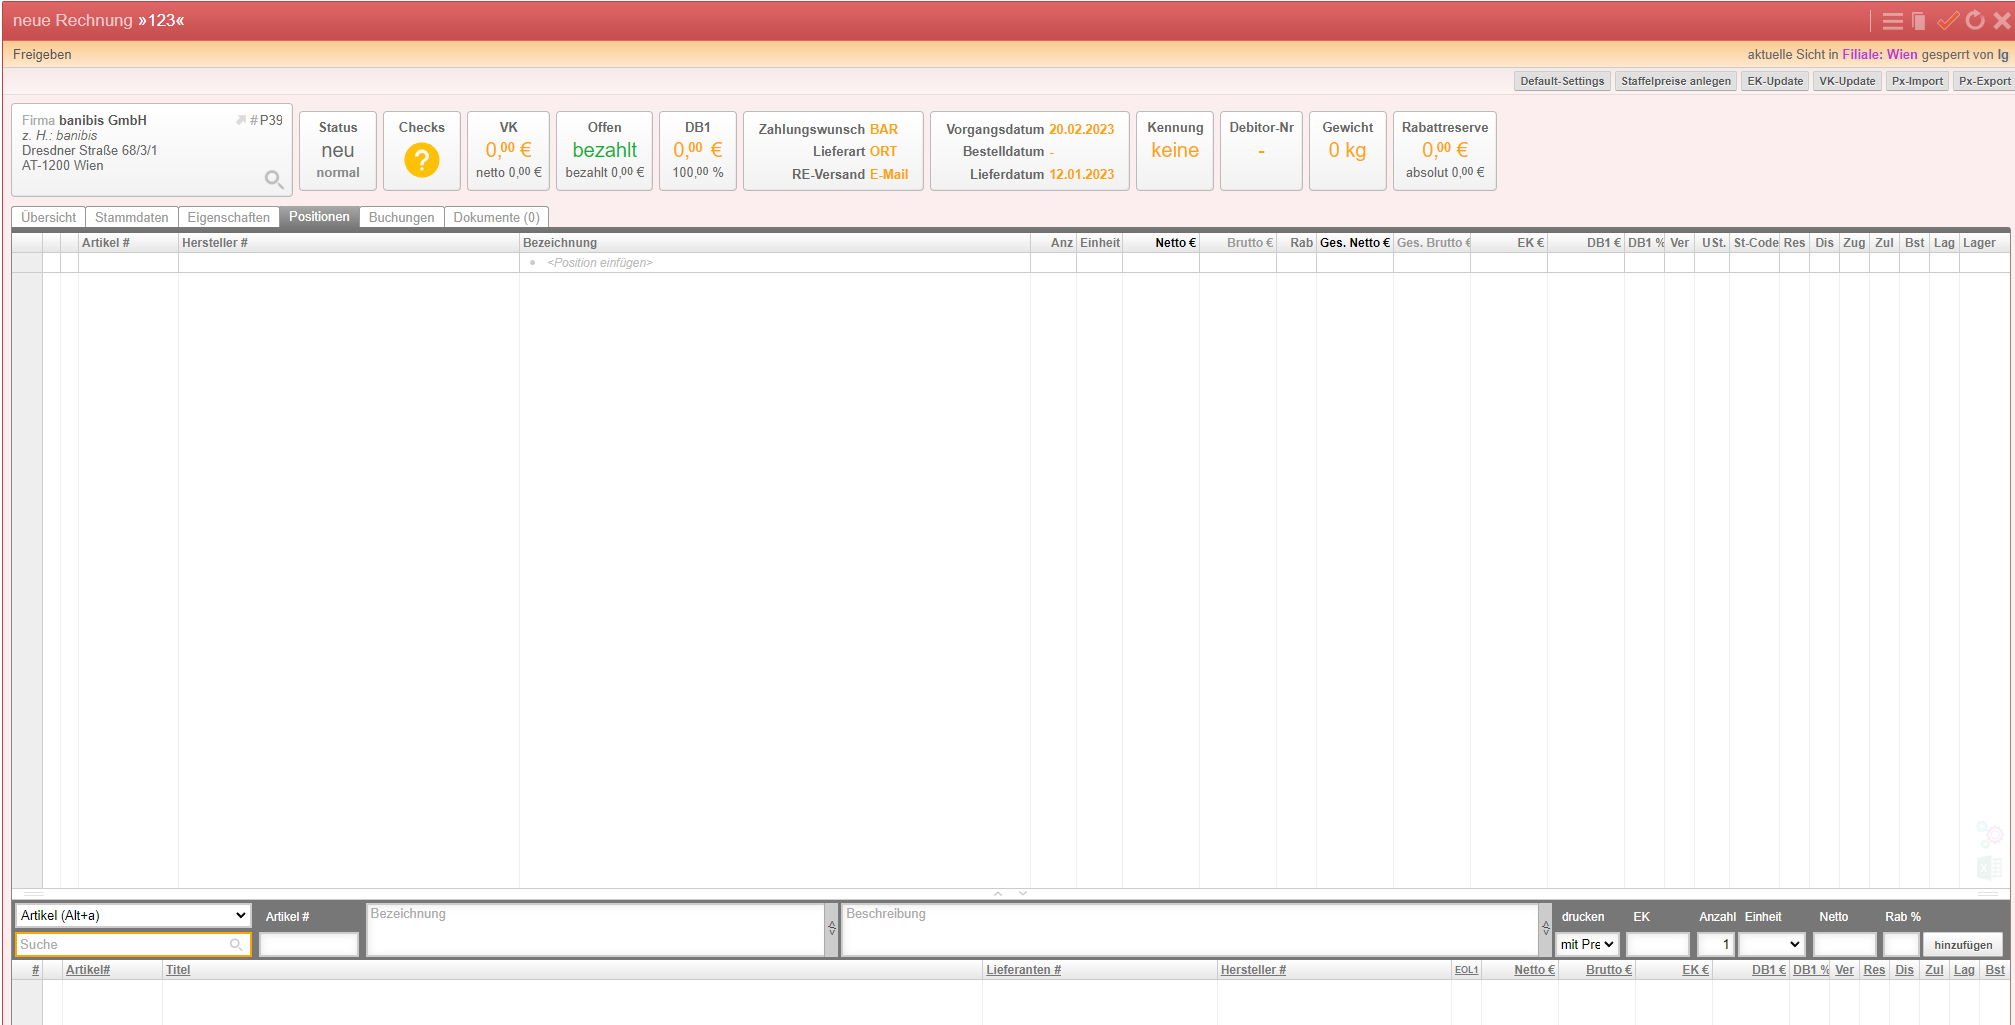Click the Gewicht 0 kg panel
Image resolution: width=2015 pixels, height=1025 pixels.
1347,150
